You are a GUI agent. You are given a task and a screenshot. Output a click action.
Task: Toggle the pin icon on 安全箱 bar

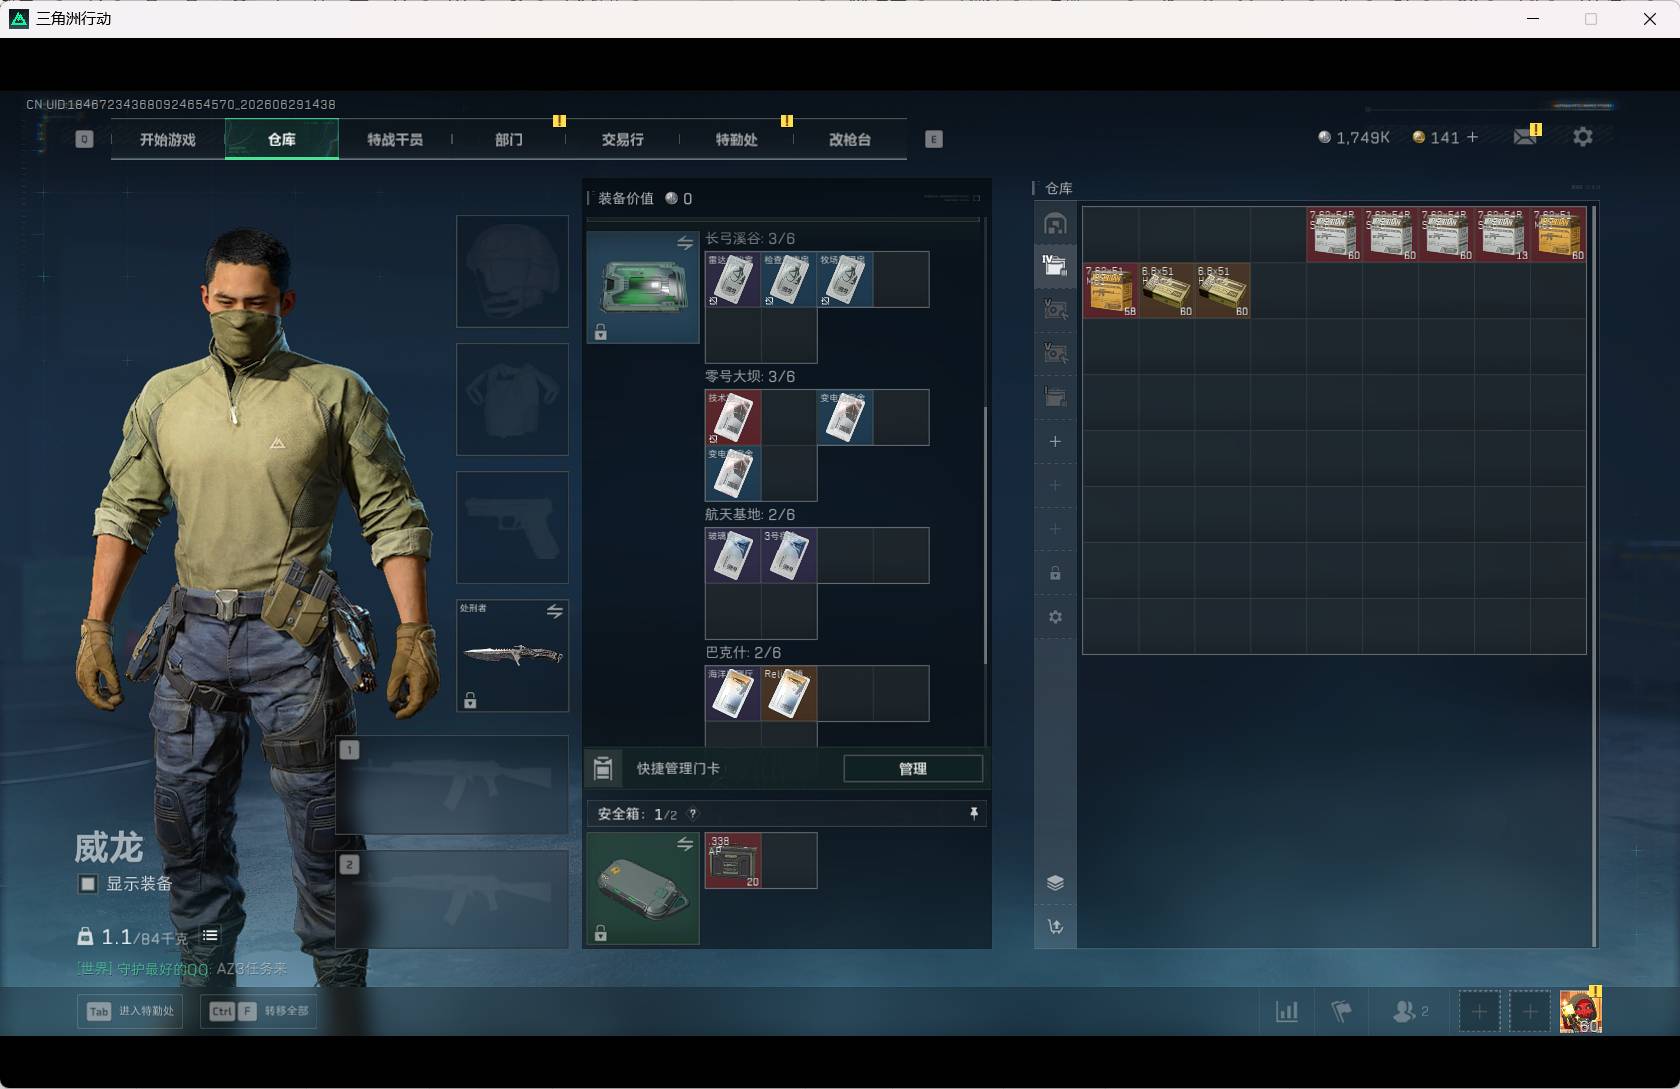(974, 814)
